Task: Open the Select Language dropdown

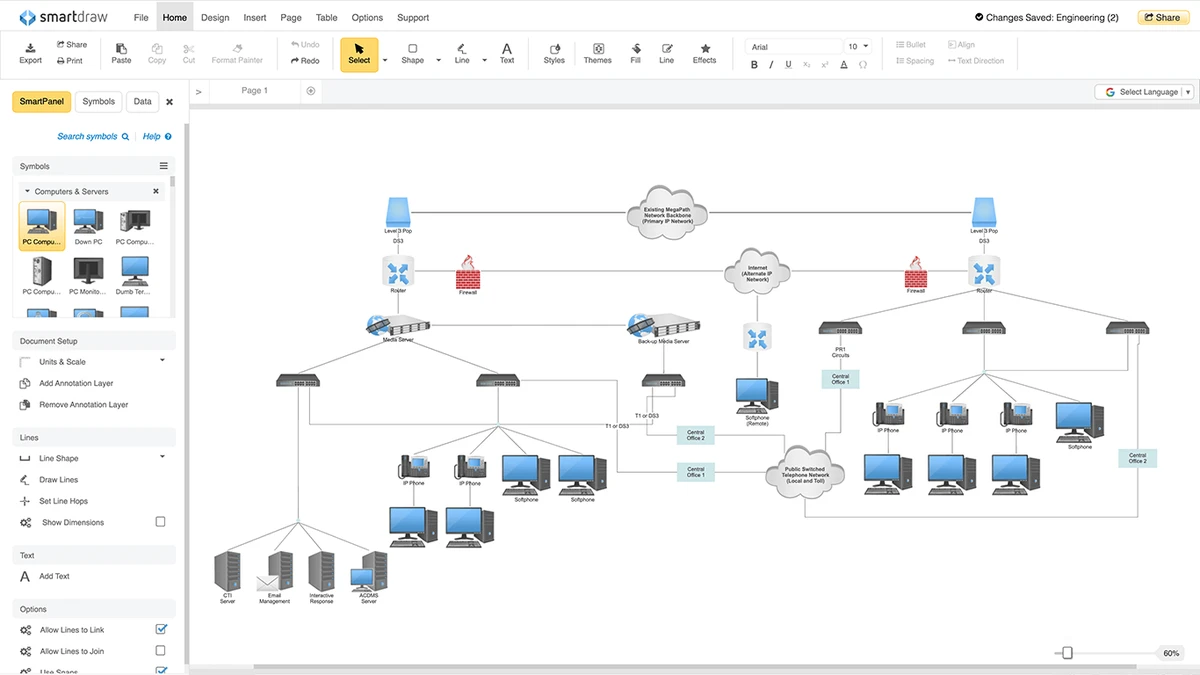Action: click(x=1145, y=92)
